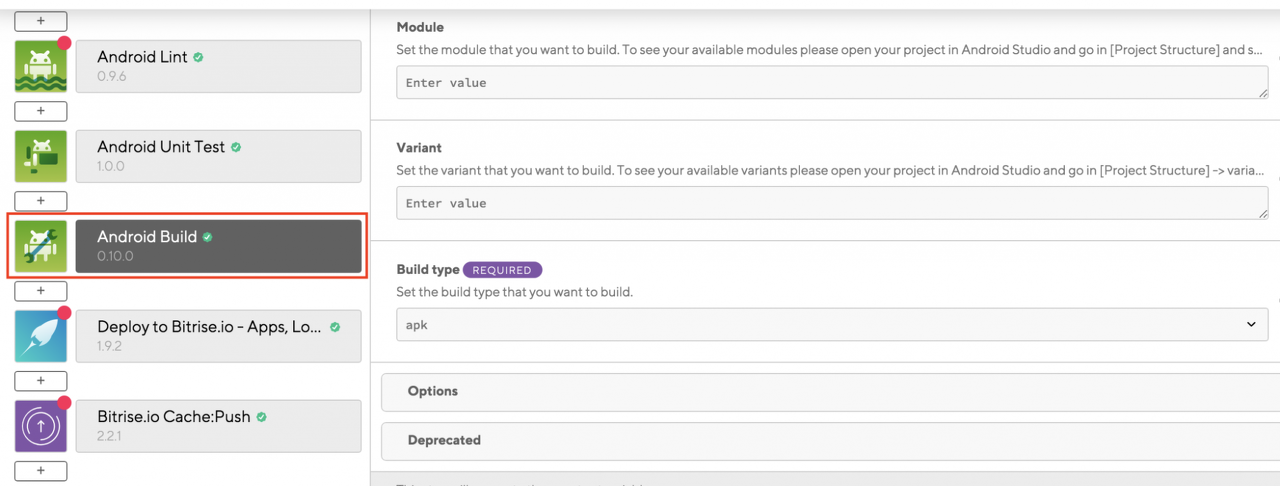The height and width of the screenshot is (486, 1280).
Task: Click the verified badge next to Android Lint
Action: pyautogui.click(x=198, y=58)
